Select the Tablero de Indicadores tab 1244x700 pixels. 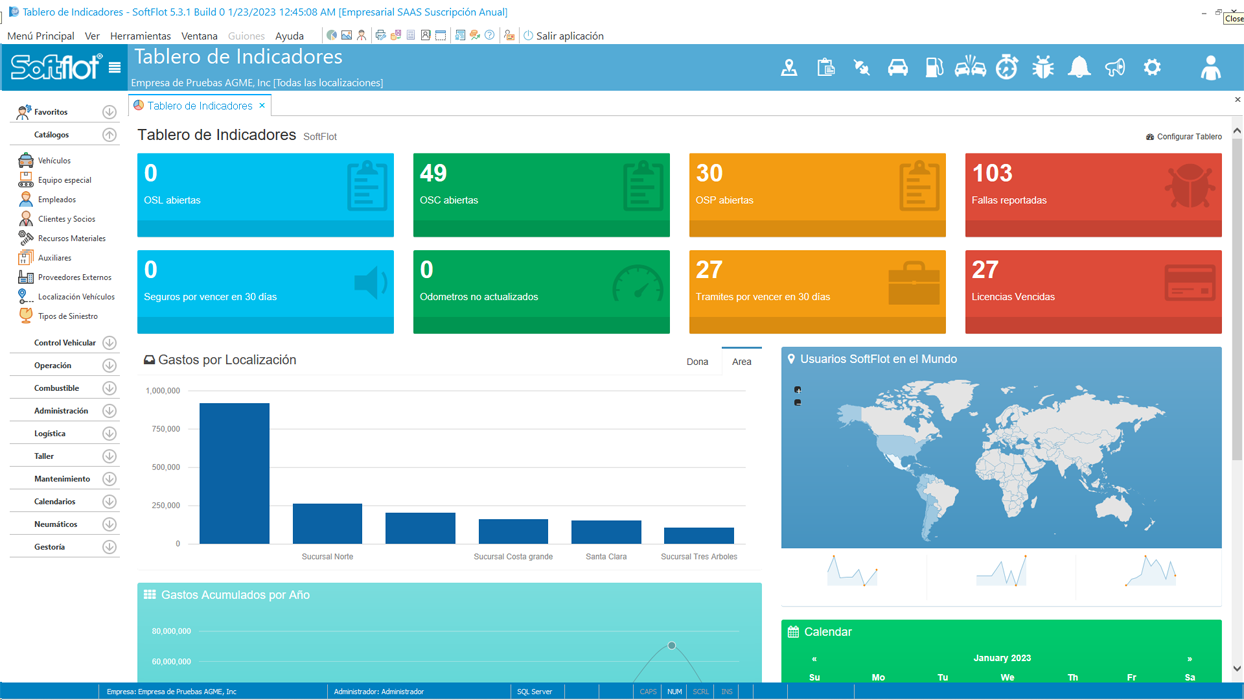199,106
